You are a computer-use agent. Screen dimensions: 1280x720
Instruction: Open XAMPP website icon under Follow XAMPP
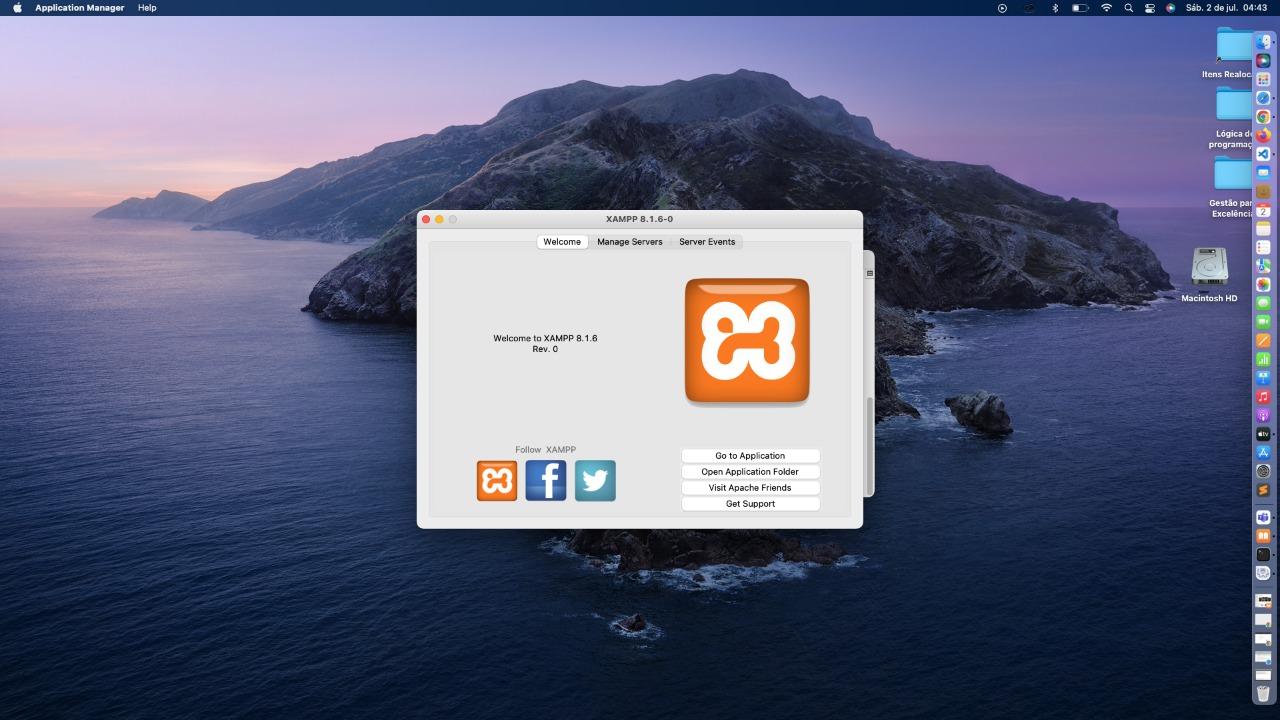497,480
